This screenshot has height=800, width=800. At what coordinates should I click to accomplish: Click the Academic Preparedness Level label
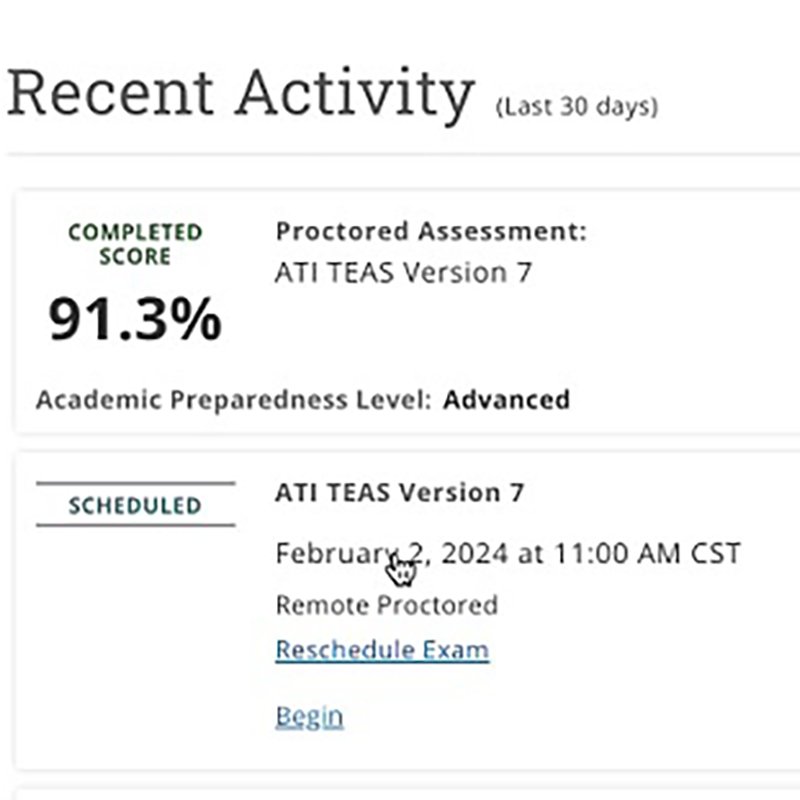coord(234,399)
